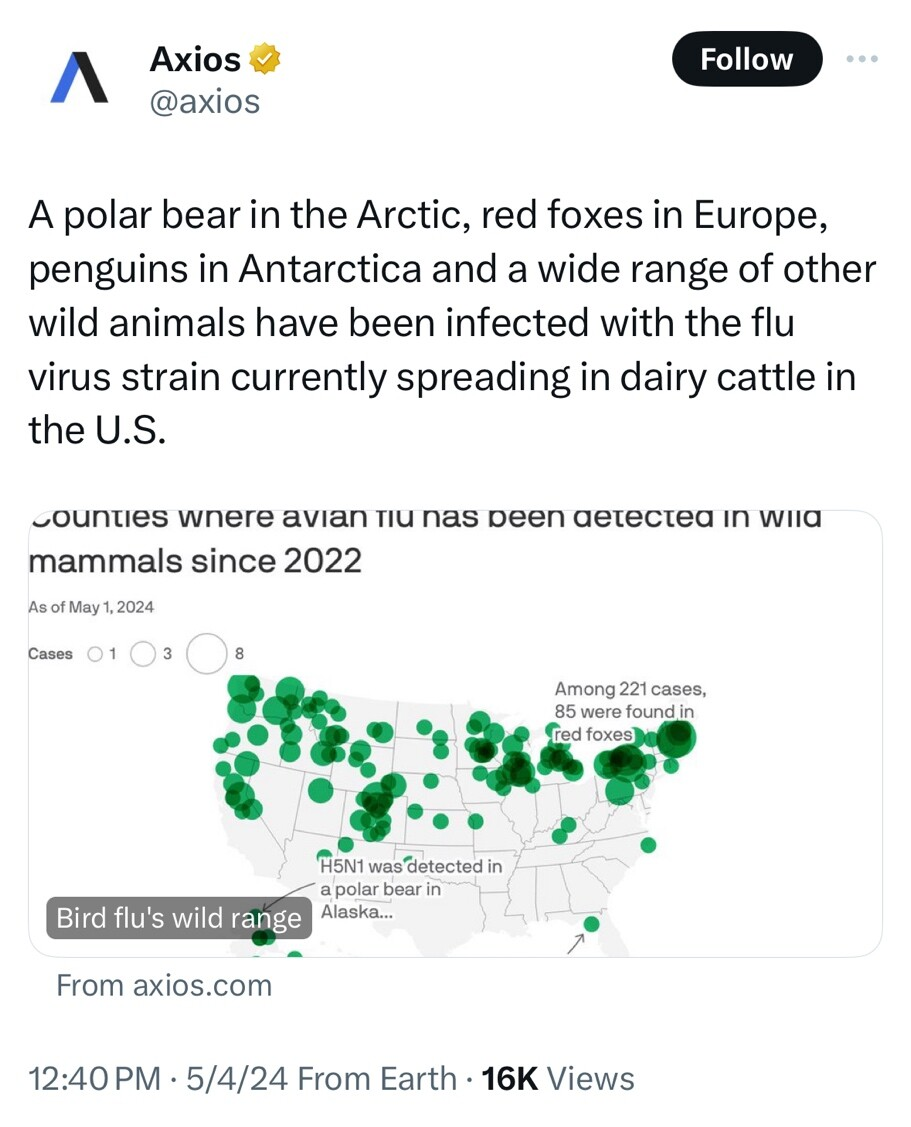Click the 'Bird flu's wild range' card label
This screenshot has width=911, height=1127.
pyautogui.click(x=179, y=918)
